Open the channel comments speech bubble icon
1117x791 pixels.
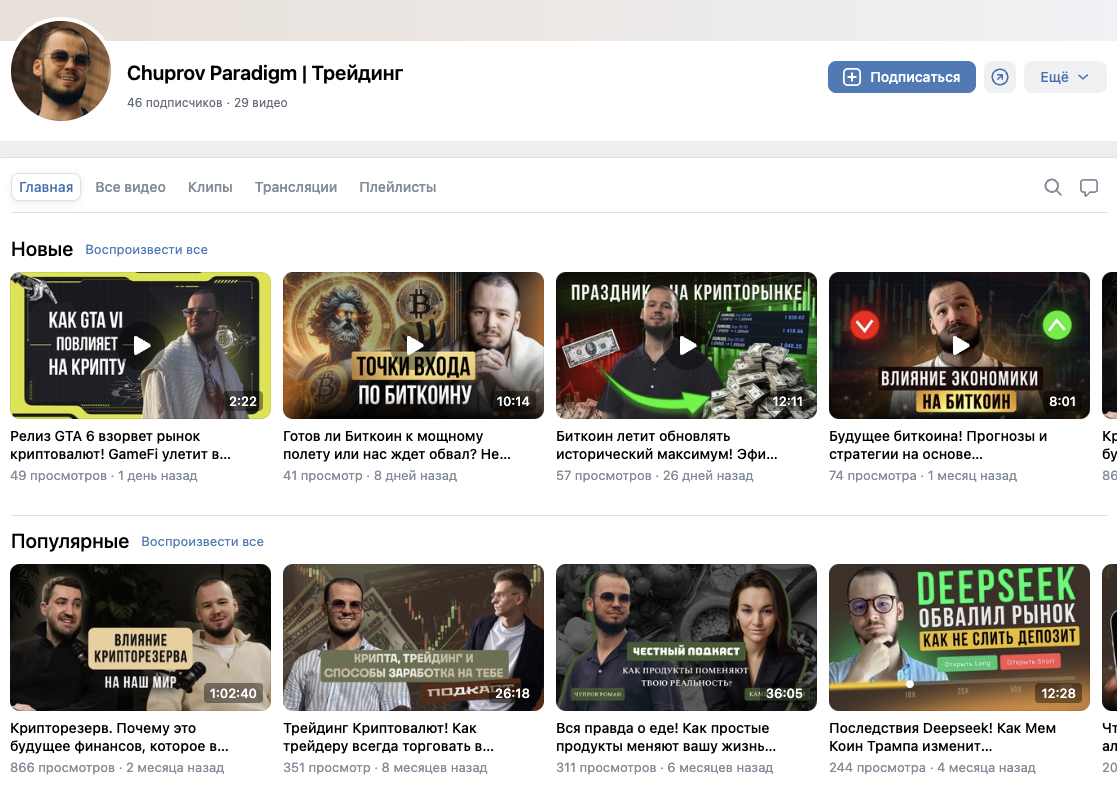pyautogui.click(x=1089, y=187)
